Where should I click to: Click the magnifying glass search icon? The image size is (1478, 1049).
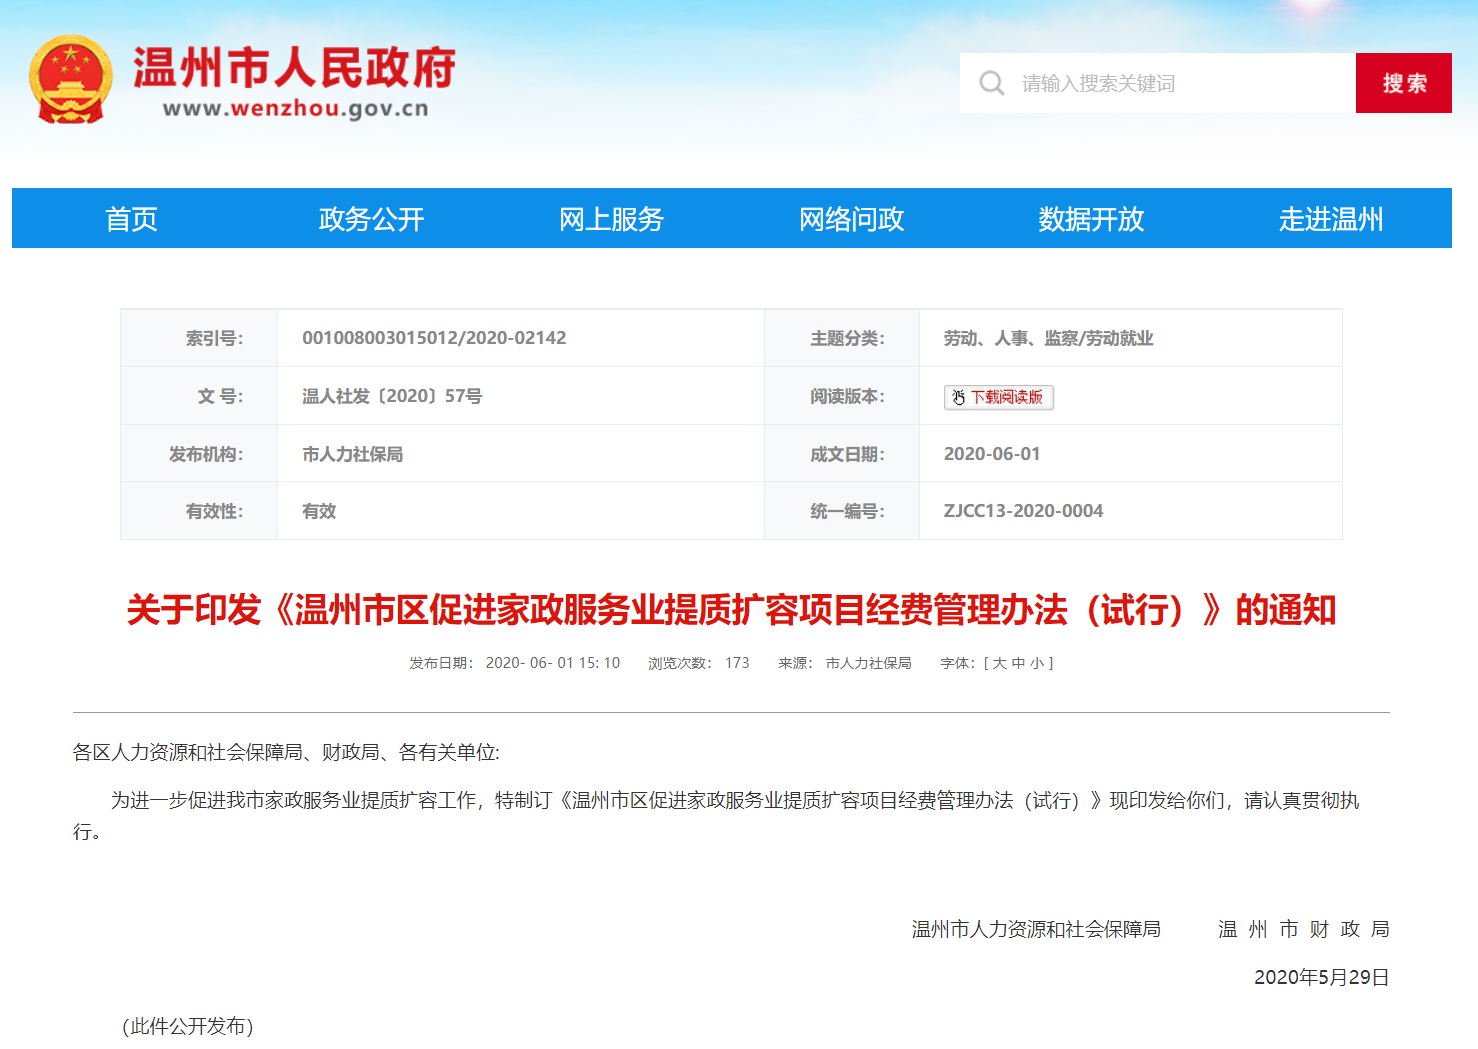[991, 83]
